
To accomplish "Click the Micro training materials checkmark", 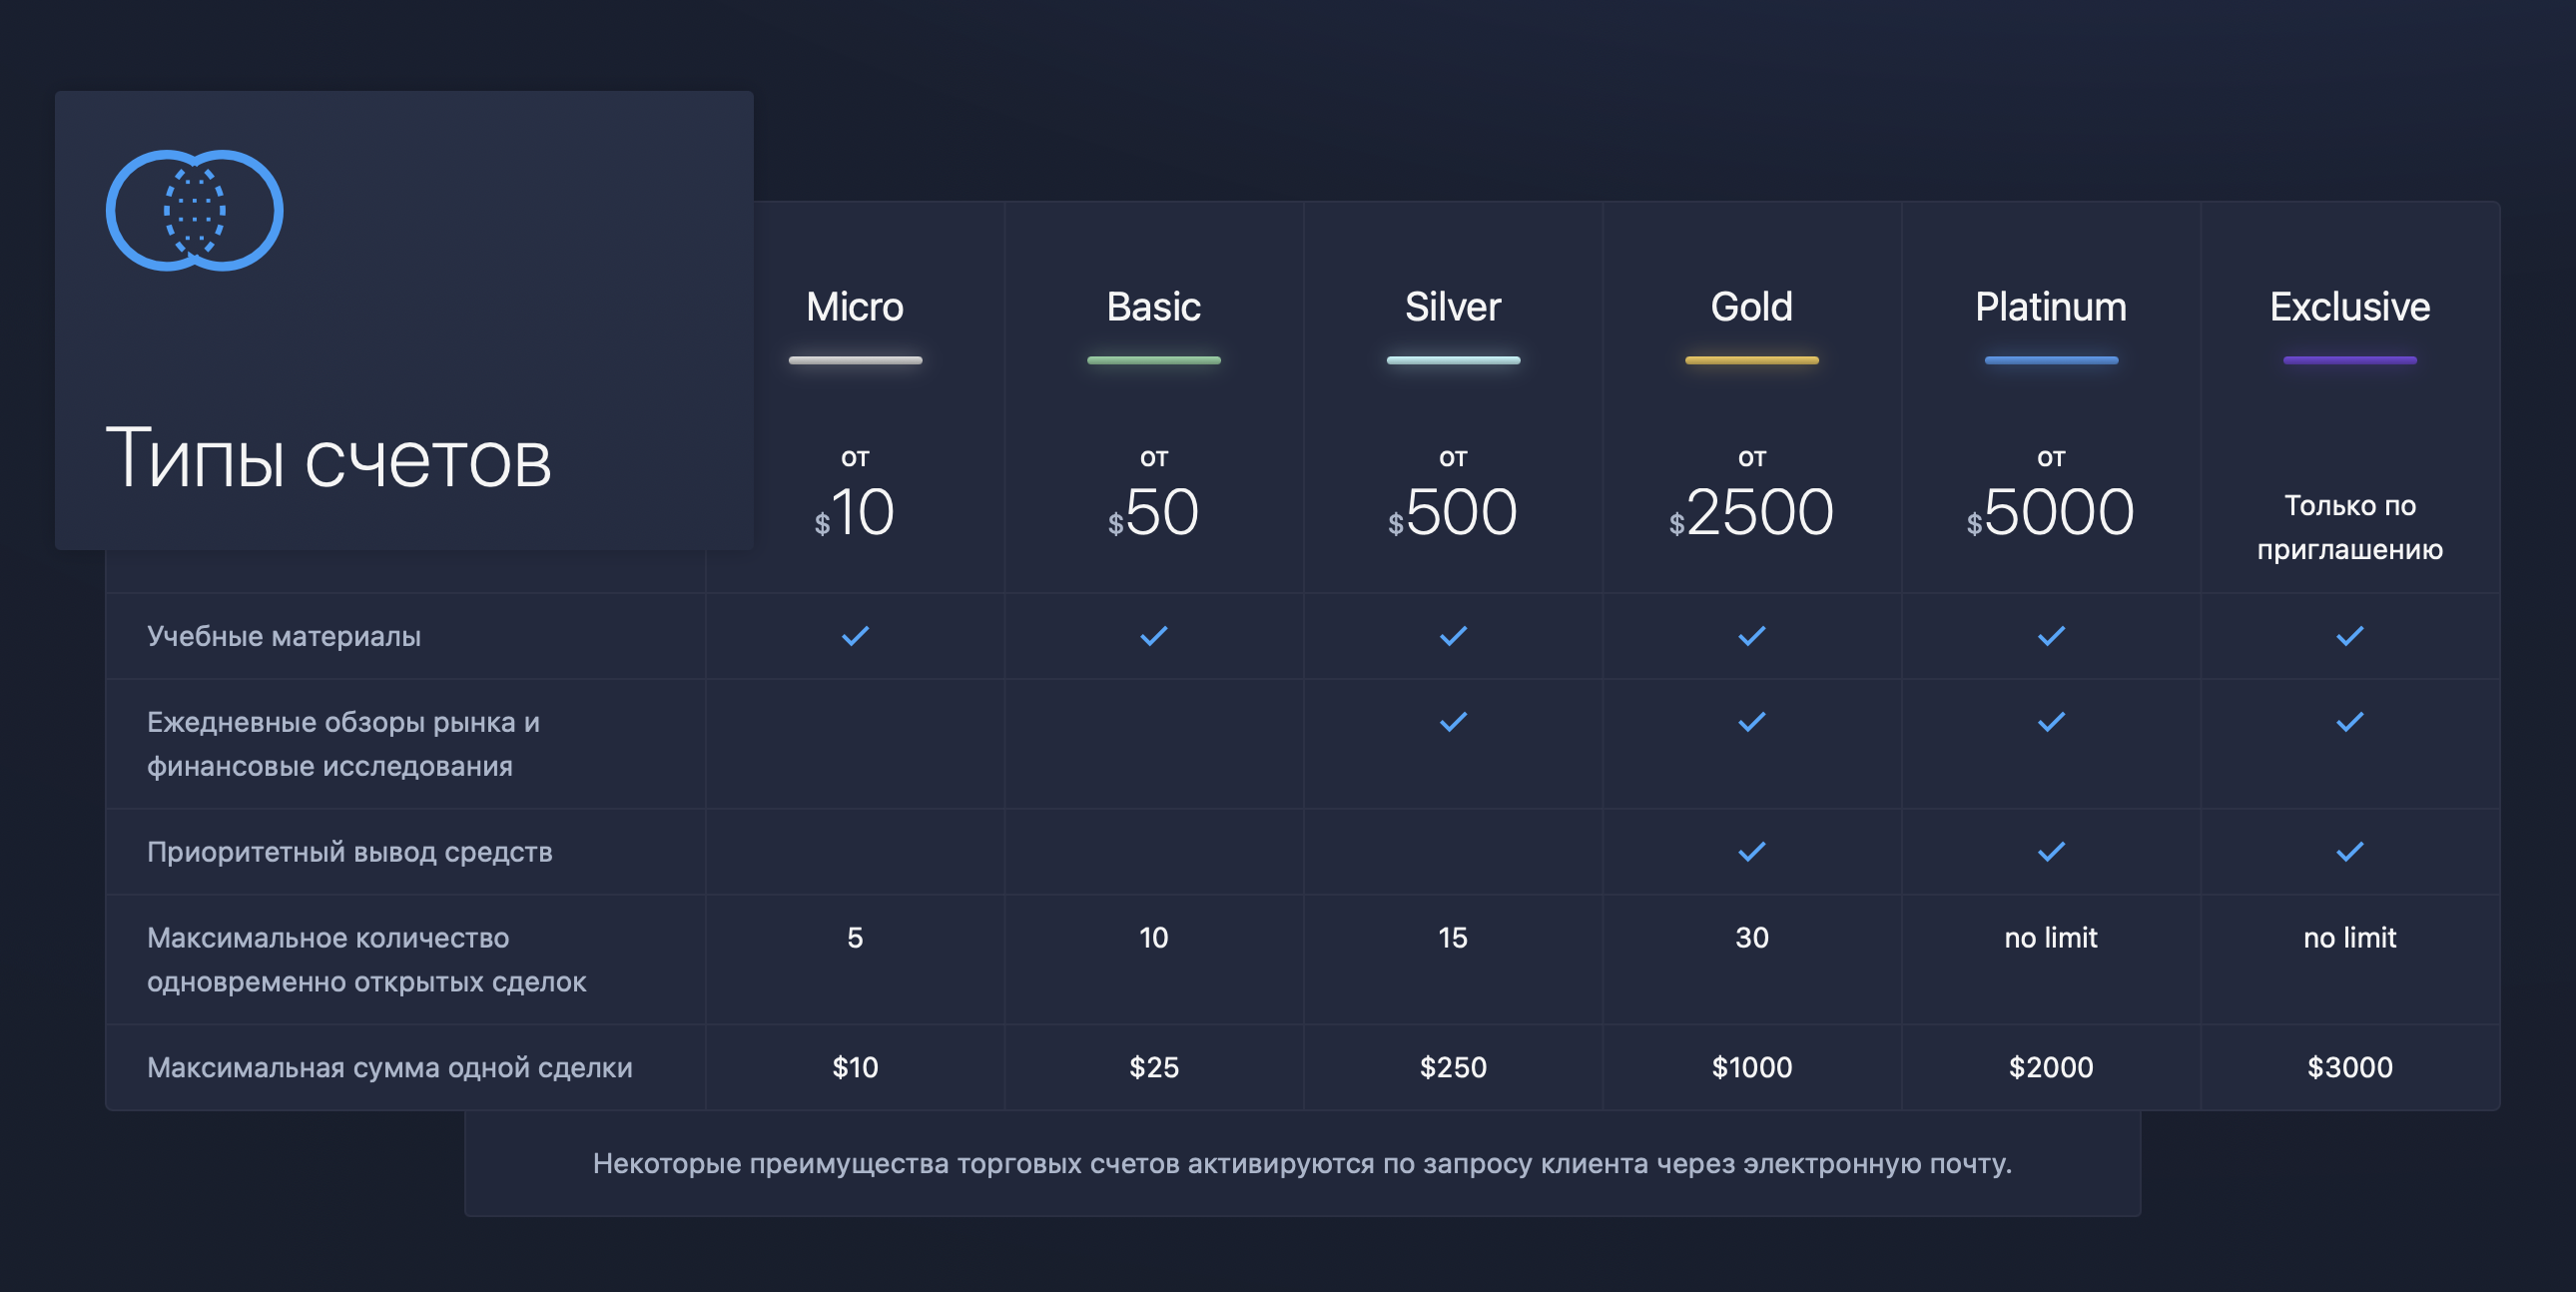I will click(855, 636).
